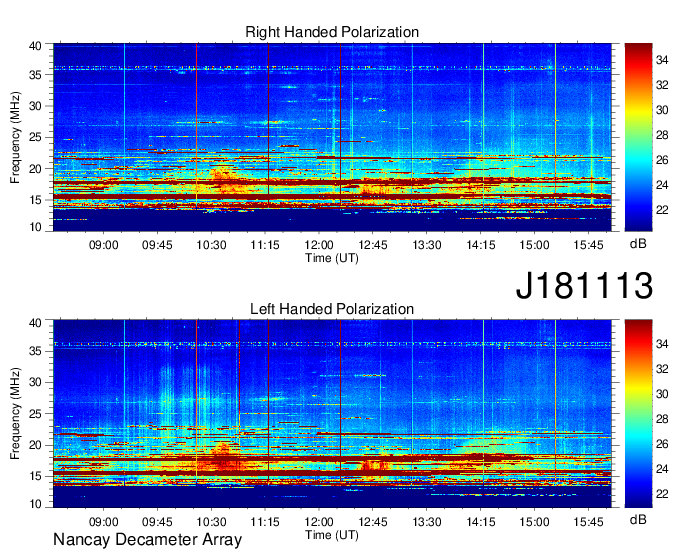Click the "Nancay Decameter Array" caption
680x552 pixels.
coord(147,540)
